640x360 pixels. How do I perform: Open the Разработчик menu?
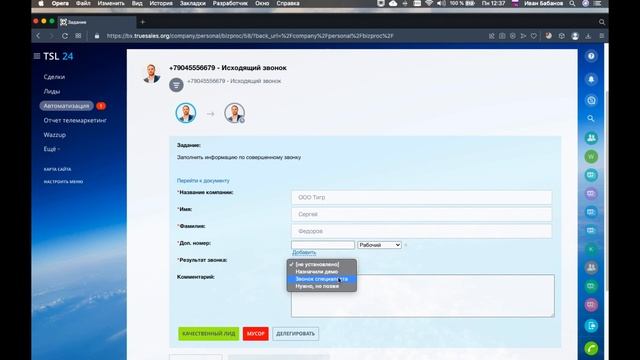[x=230, y=3]
